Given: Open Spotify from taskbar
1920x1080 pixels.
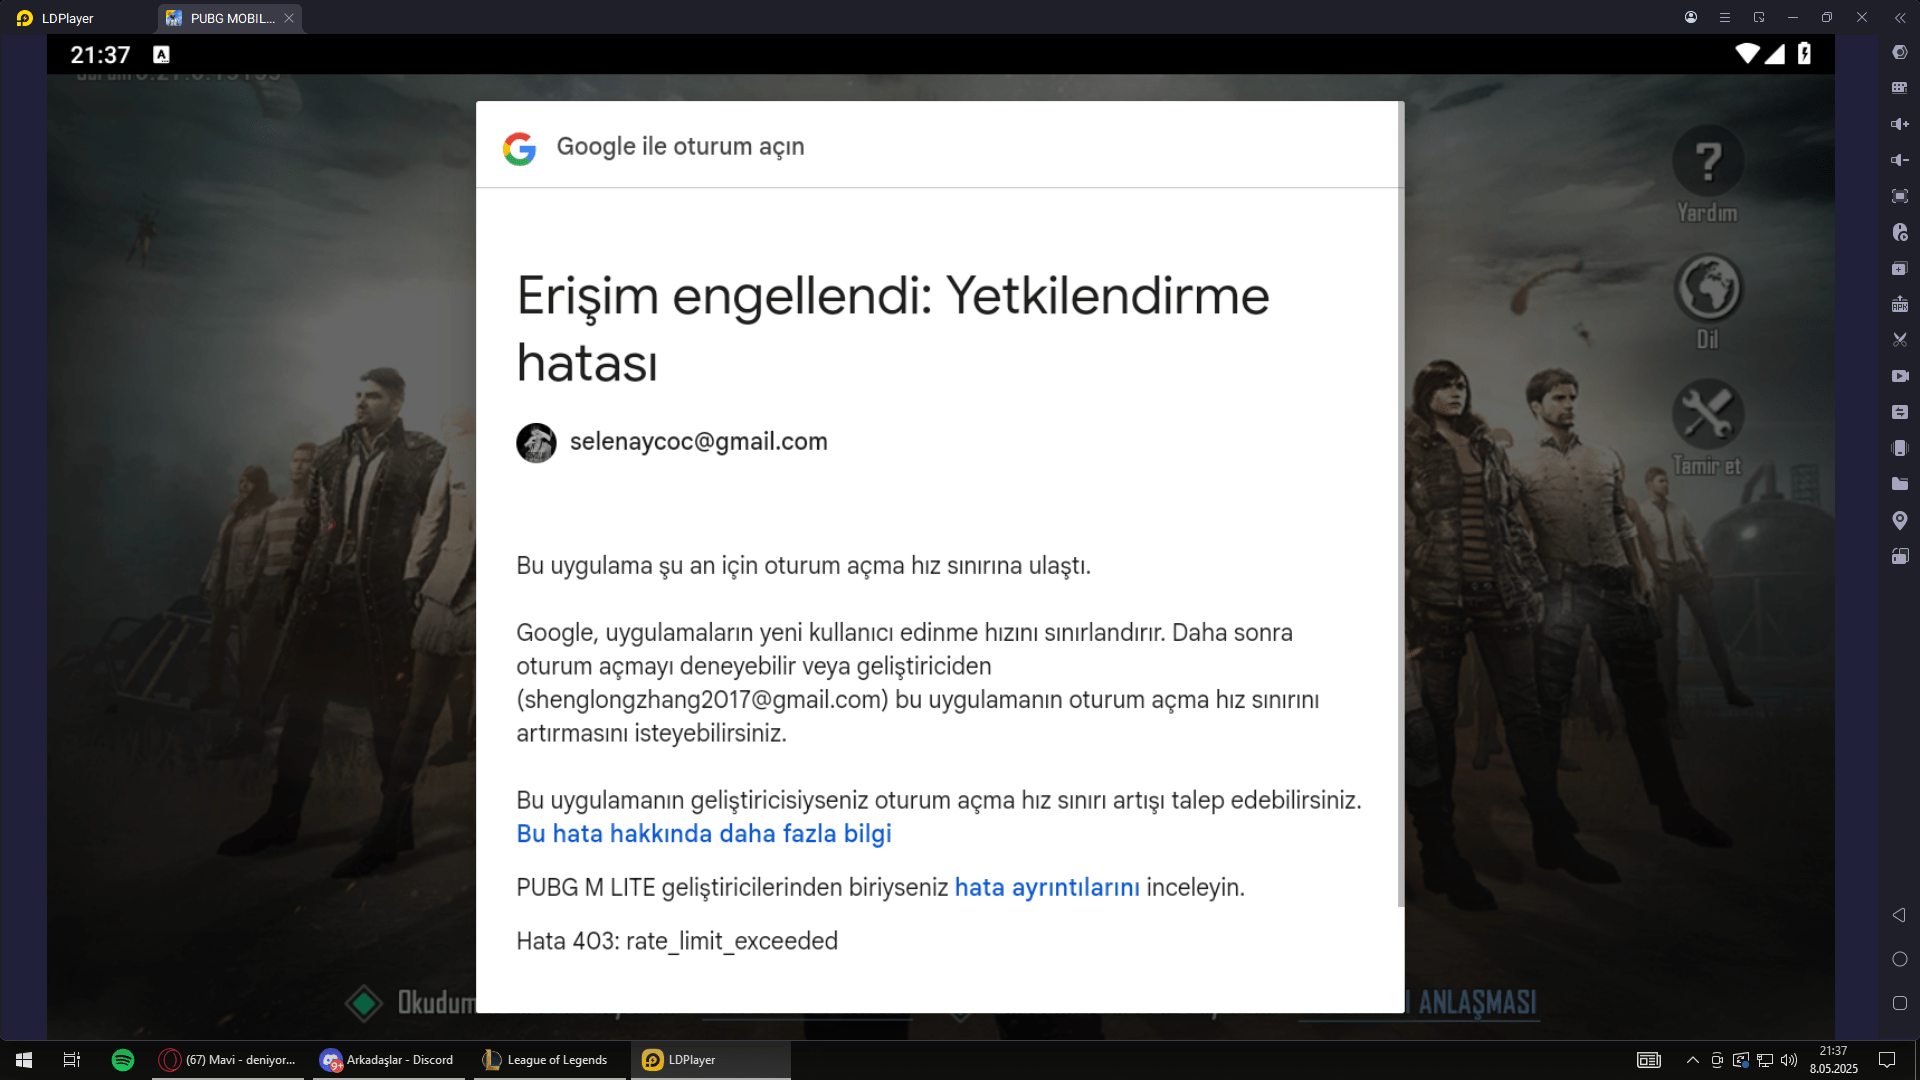Looking at the screenshot, I should click(x=123, y=1060).
